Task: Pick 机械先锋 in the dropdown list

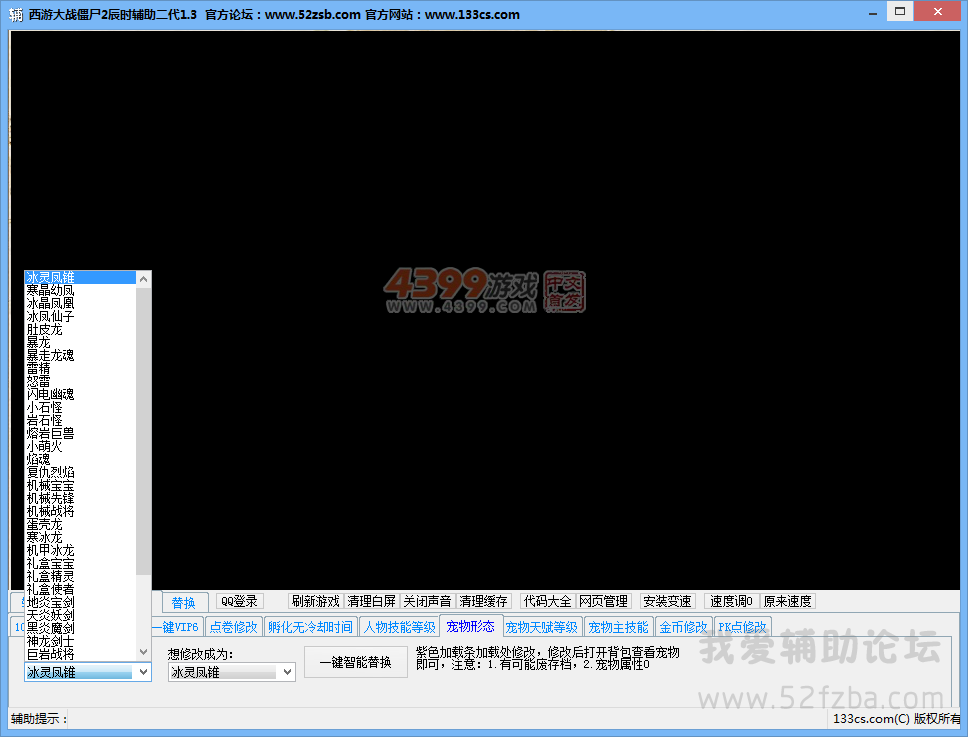Action: tap(80, 498)
